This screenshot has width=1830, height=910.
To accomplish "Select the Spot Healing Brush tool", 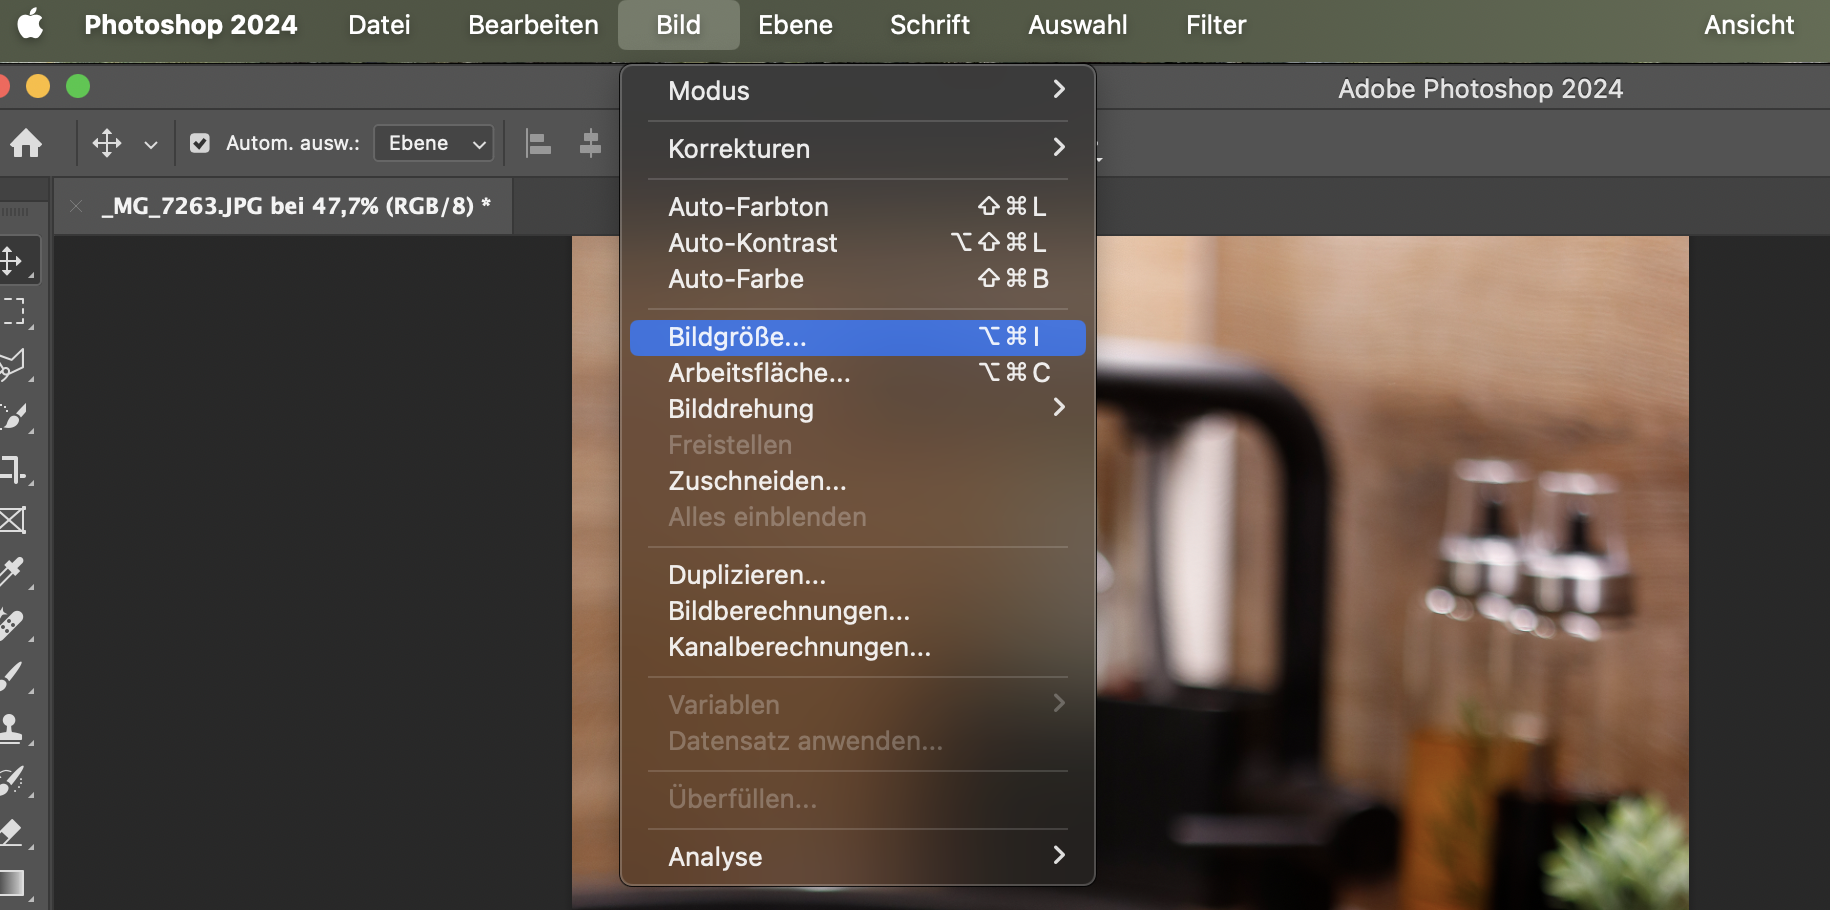I will 14,625.
